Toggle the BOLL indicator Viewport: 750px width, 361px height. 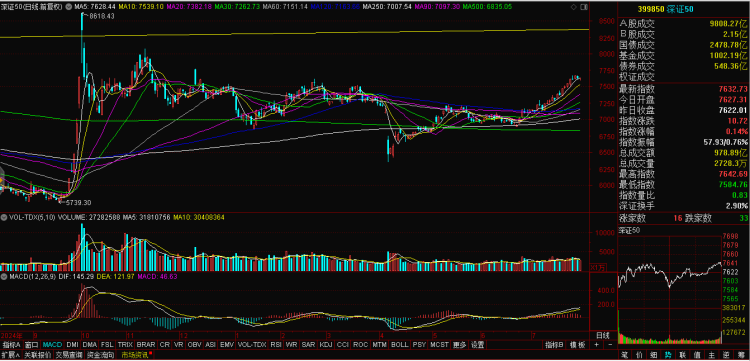(x=399, y=345)
